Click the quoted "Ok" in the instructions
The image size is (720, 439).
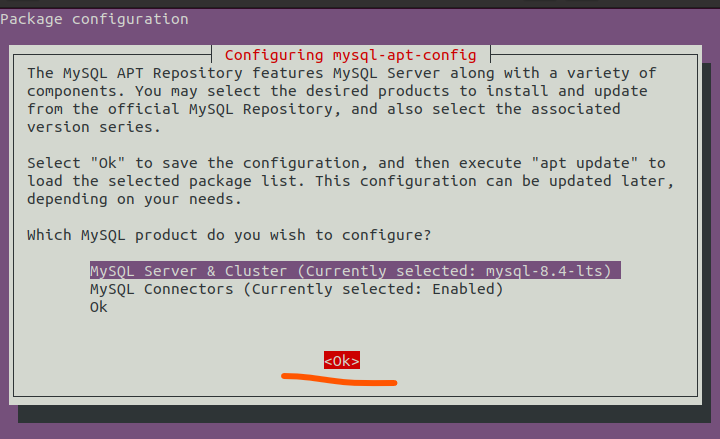pyautogui.click(x=107, y=163)
